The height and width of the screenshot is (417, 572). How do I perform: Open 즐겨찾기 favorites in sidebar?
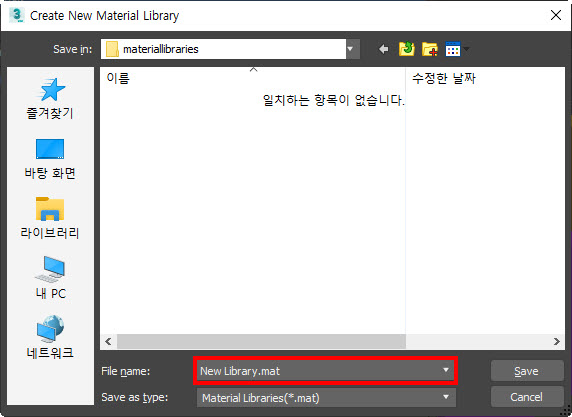pyautogui.click(x=50, y=99)
